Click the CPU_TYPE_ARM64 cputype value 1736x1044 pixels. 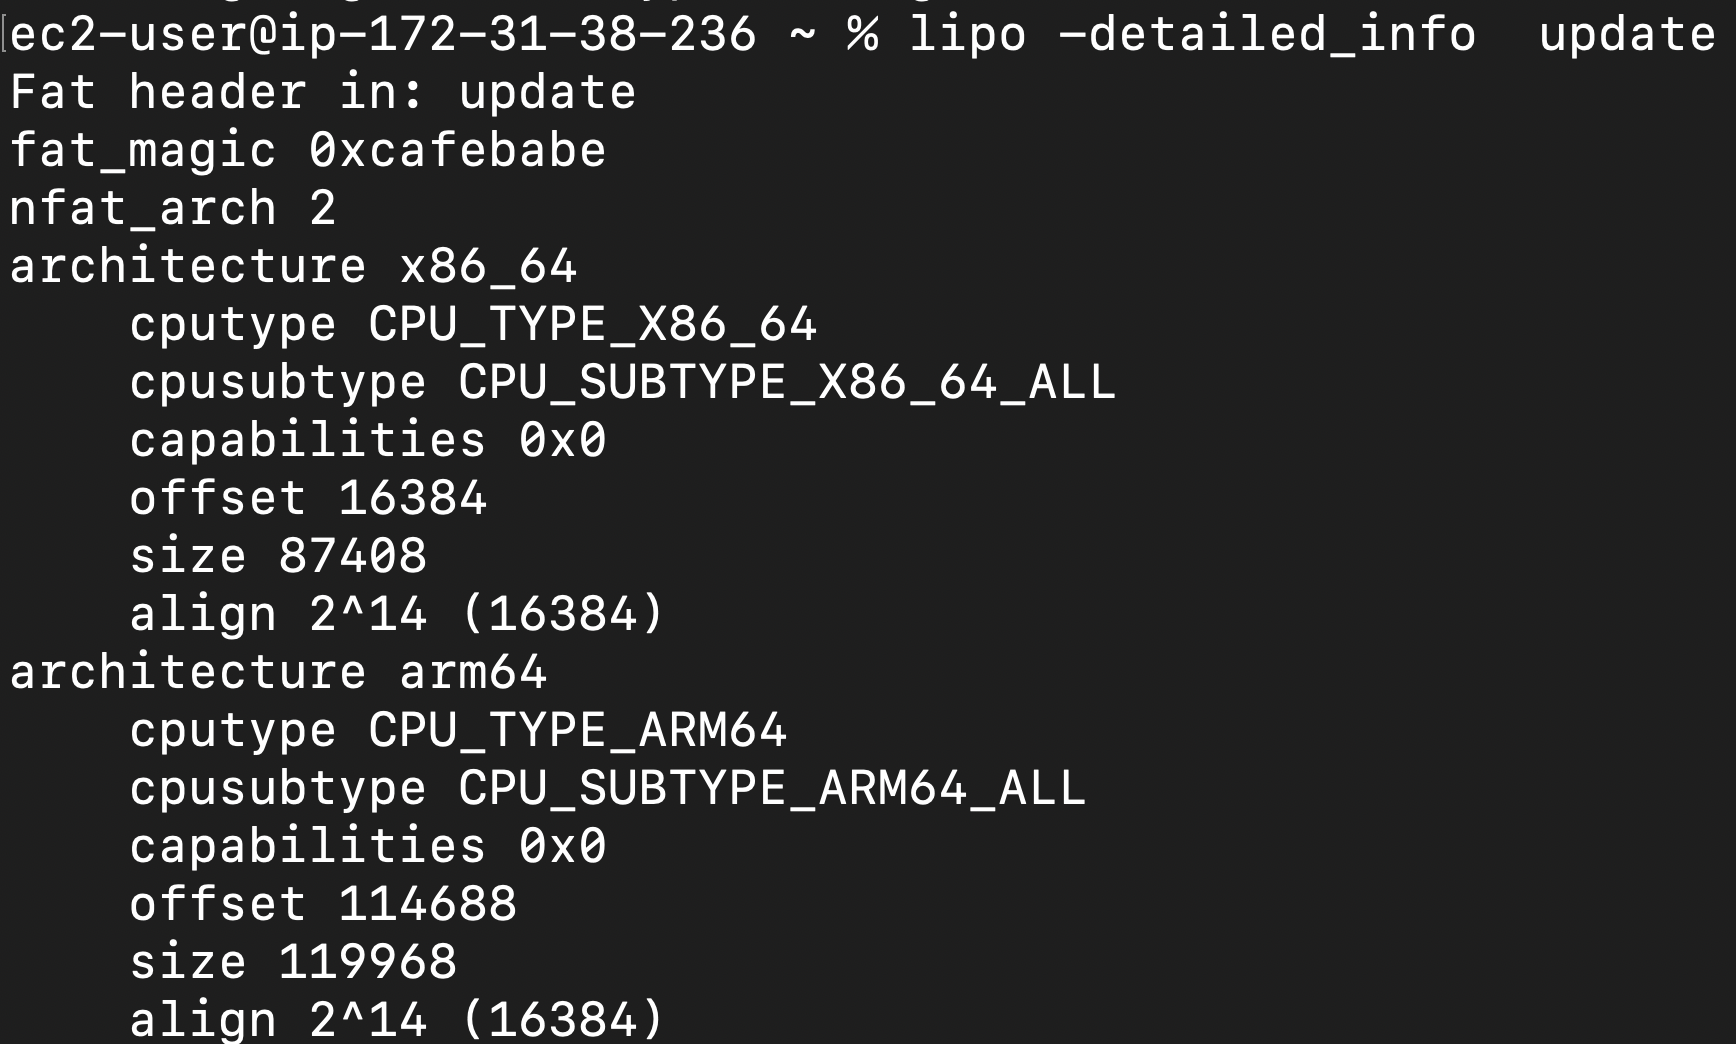click(x=577, y=731)
